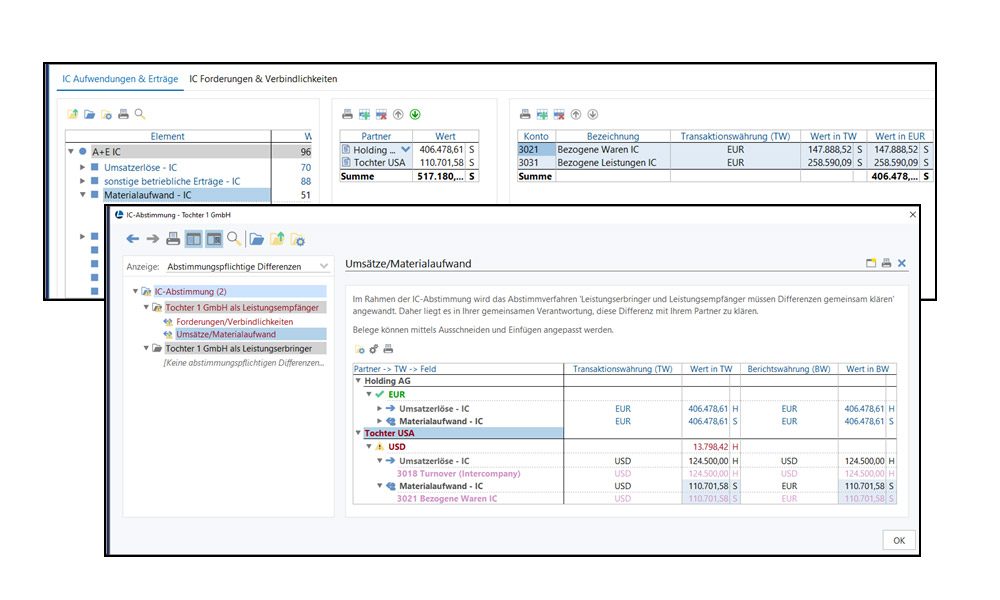Print the Umsätze/Materialaufwand panel via header printer icon

(x=886, y=263)
